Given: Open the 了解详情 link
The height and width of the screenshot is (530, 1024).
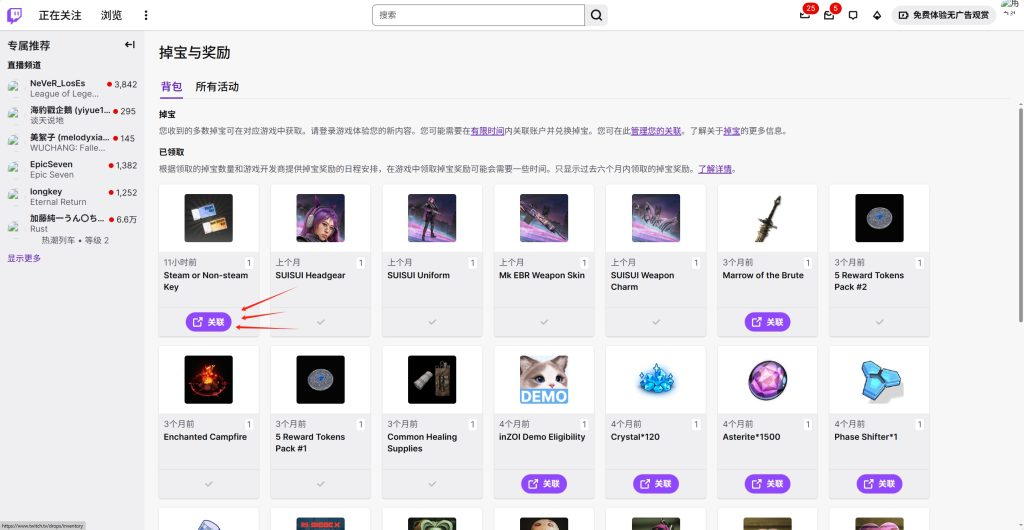Looking at the screenshot, I should [x=714, y=169].
